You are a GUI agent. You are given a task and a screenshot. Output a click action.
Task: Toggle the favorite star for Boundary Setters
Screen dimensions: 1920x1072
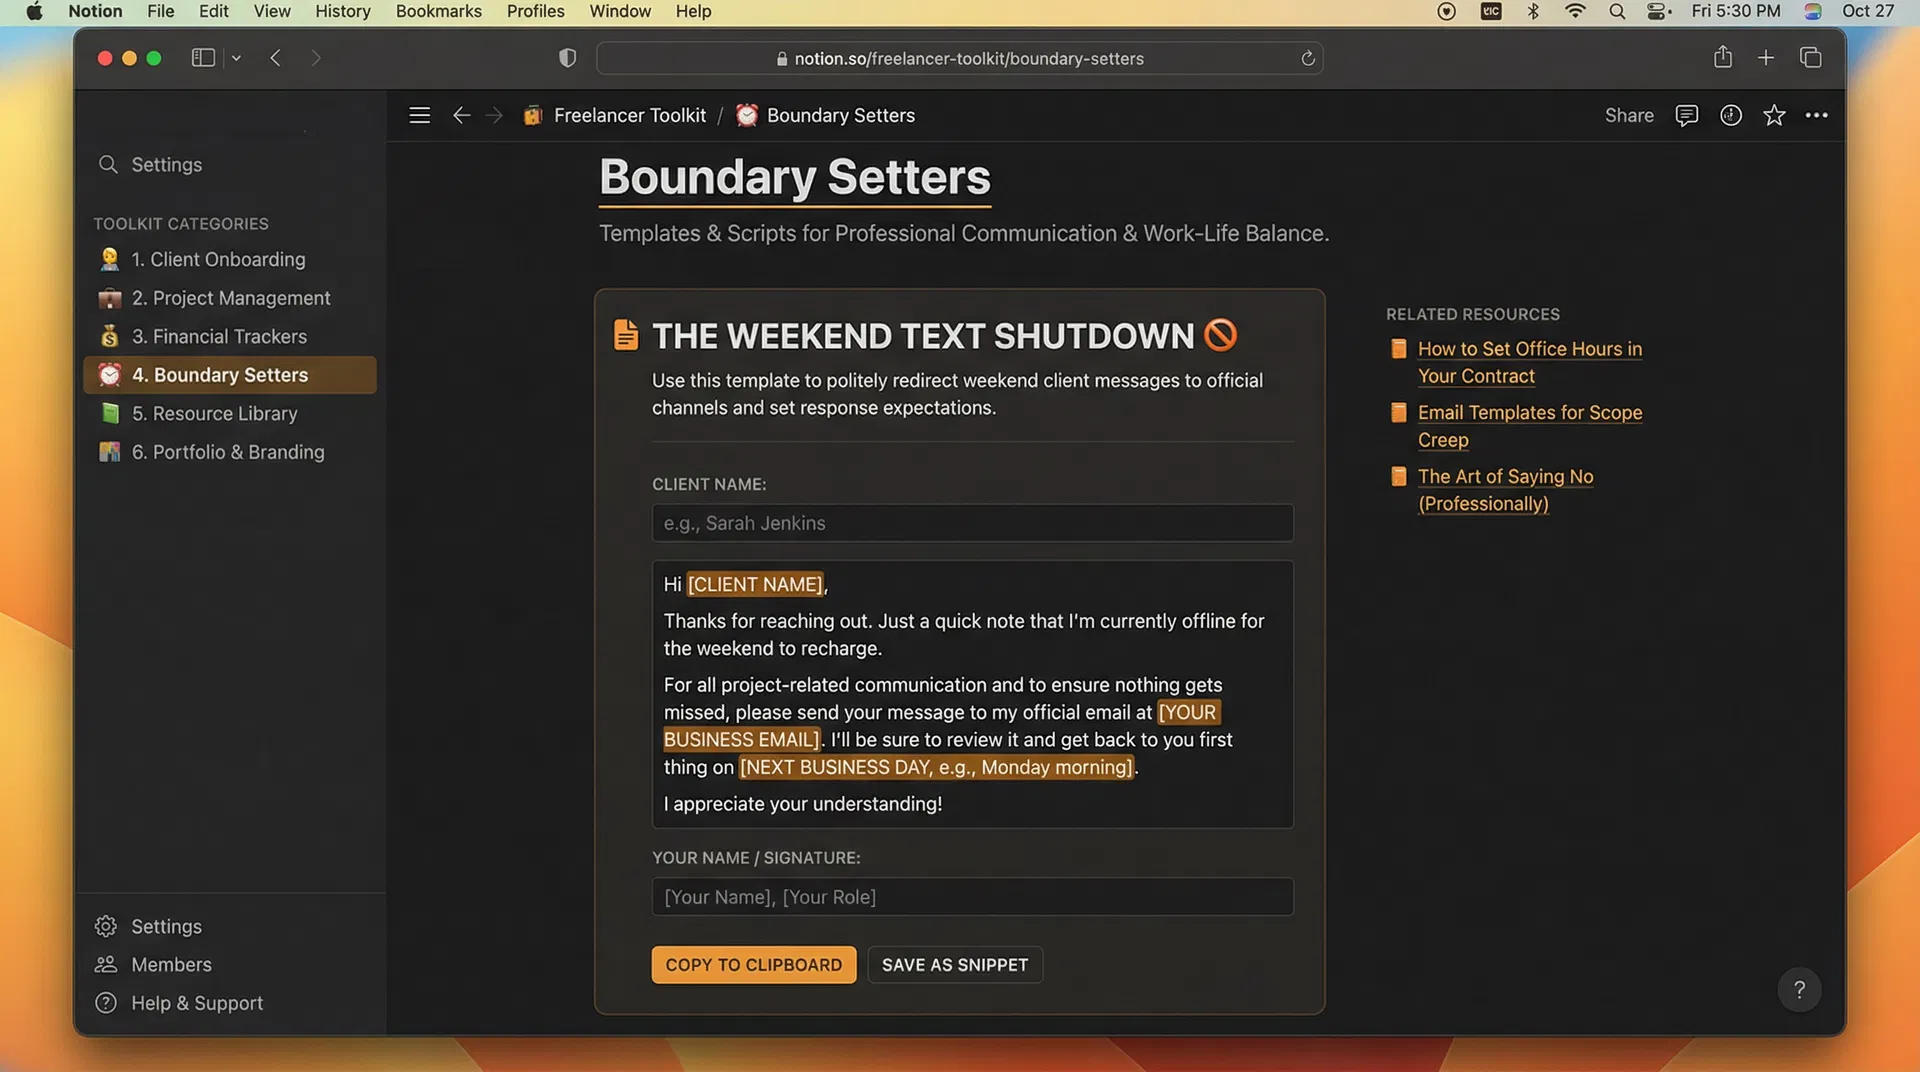(x=1774, y=115)
